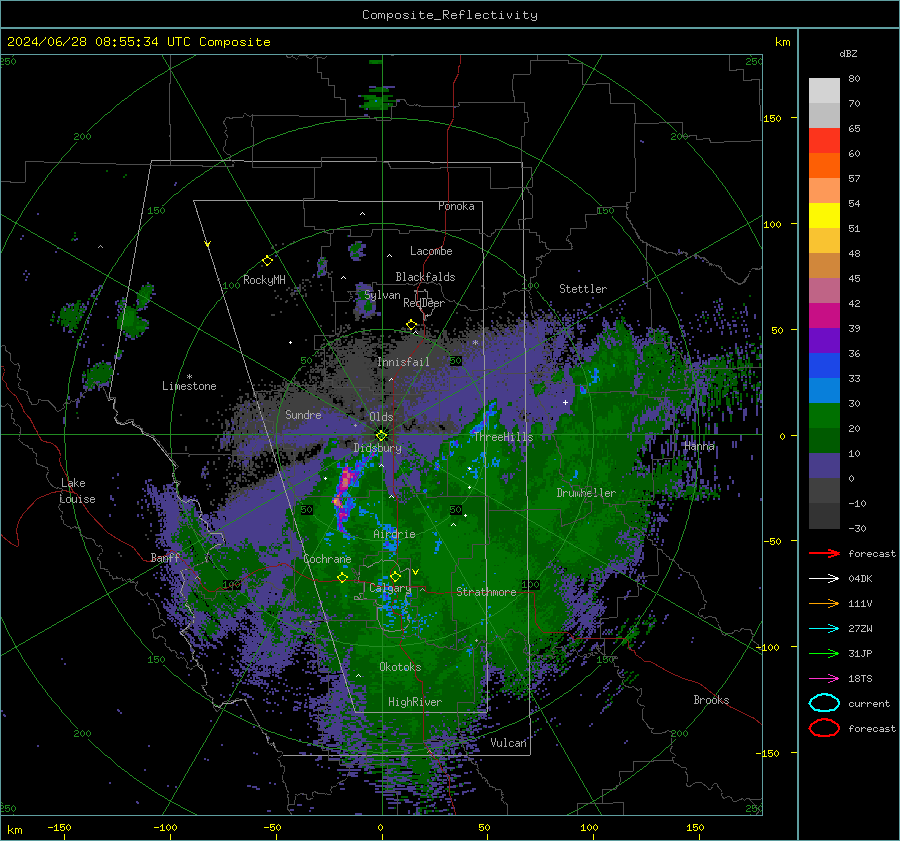The image size is (900, 841).
Task: Select the light gray 80-70 dBZ swatch
Action: [824, 91]
